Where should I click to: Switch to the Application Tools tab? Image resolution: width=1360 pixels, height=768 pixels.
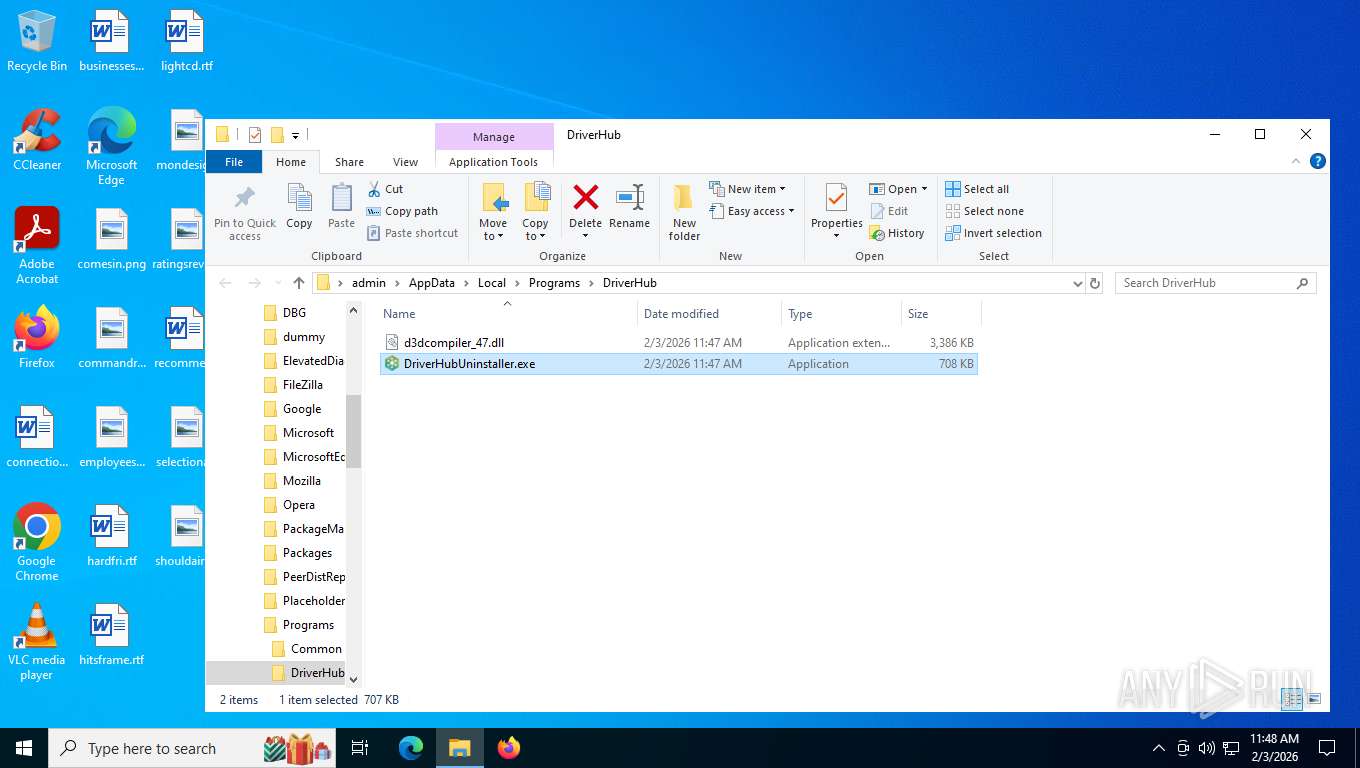tap(494, 162)
